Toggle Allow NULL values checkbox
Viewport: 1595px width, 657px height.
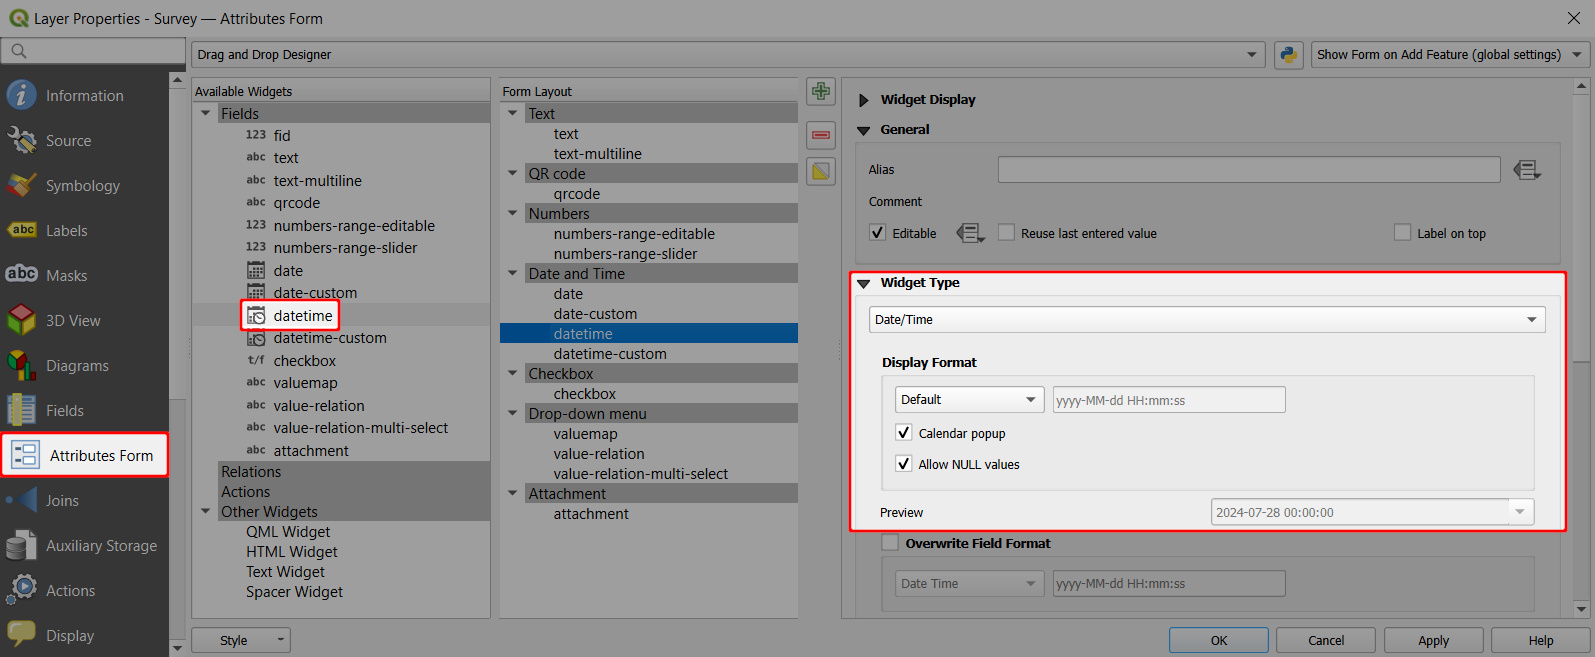coord(904,464)
